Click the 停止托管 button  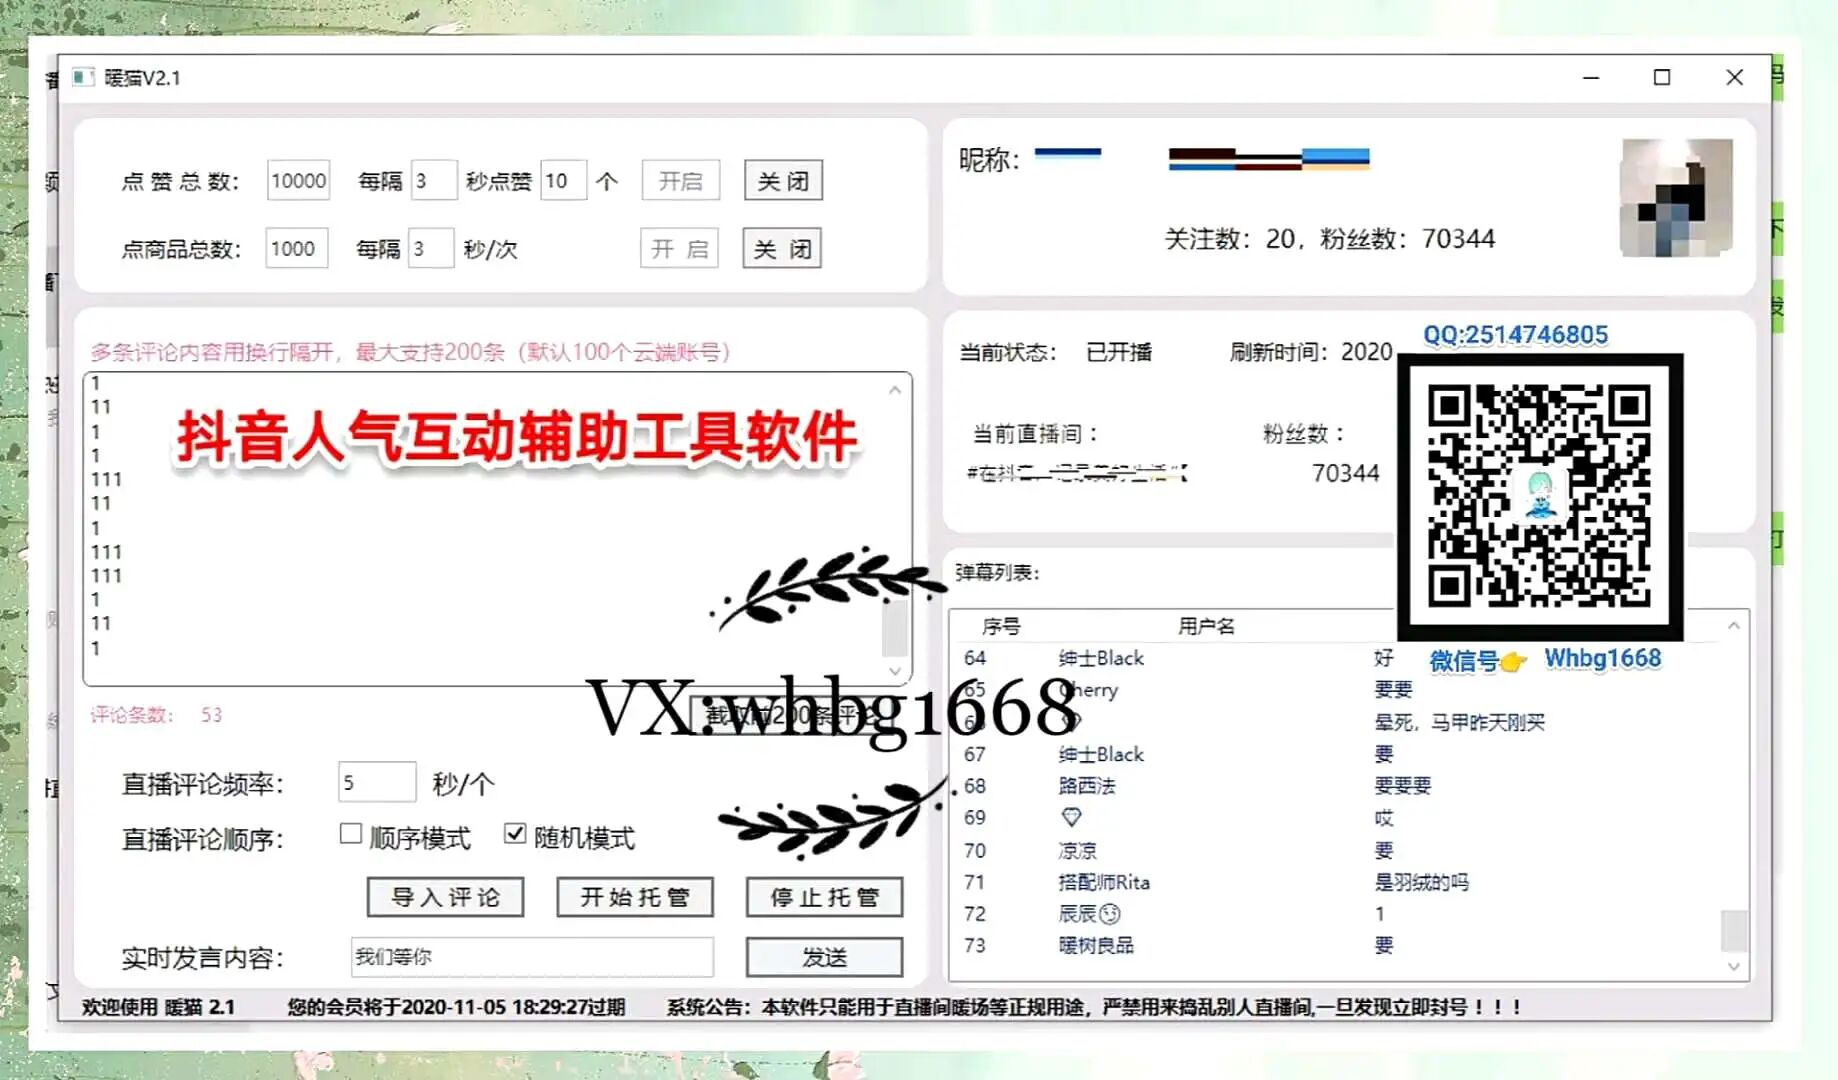(x=824, y=897)
